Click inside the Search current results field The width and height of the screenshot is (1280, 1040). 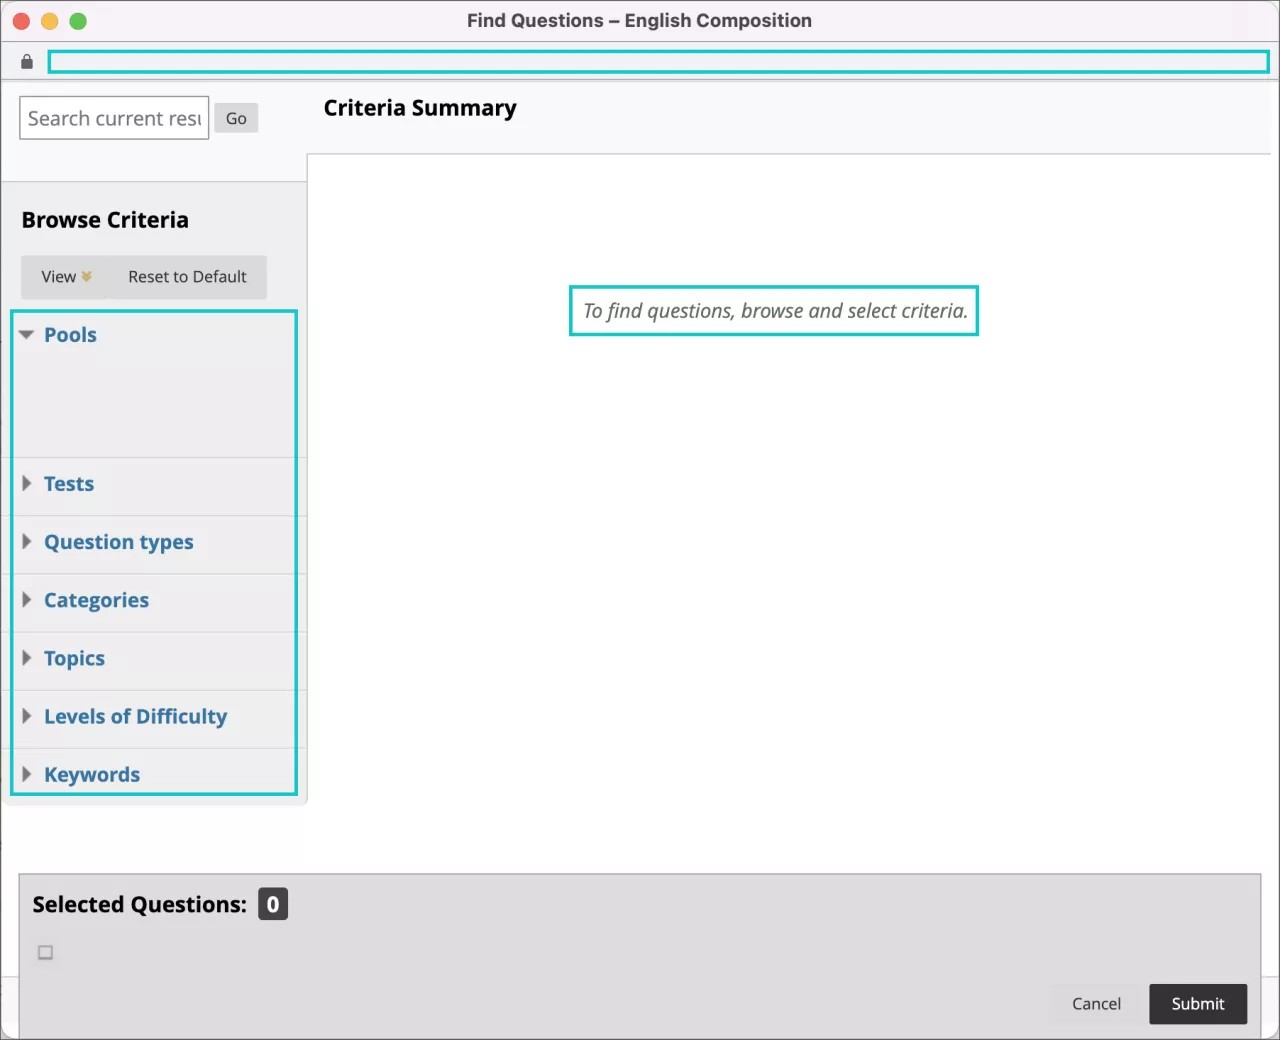[x=113, y=117]
